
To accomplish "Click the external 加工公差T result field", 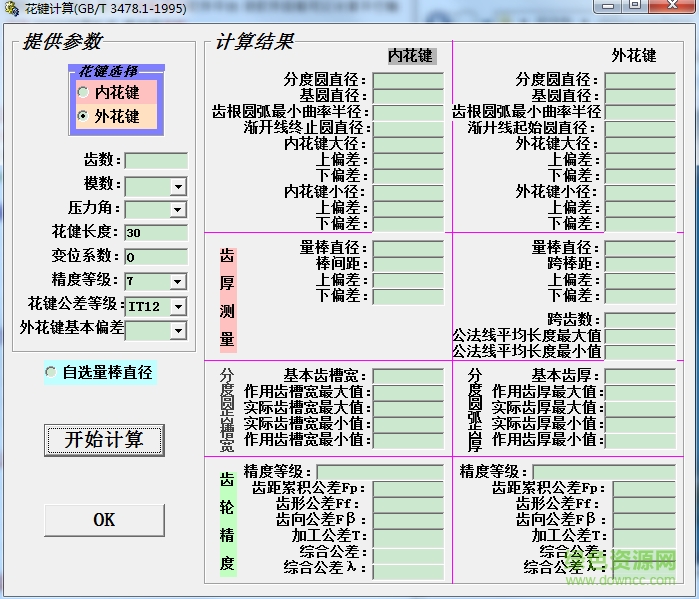I will [x=644, y=536].
